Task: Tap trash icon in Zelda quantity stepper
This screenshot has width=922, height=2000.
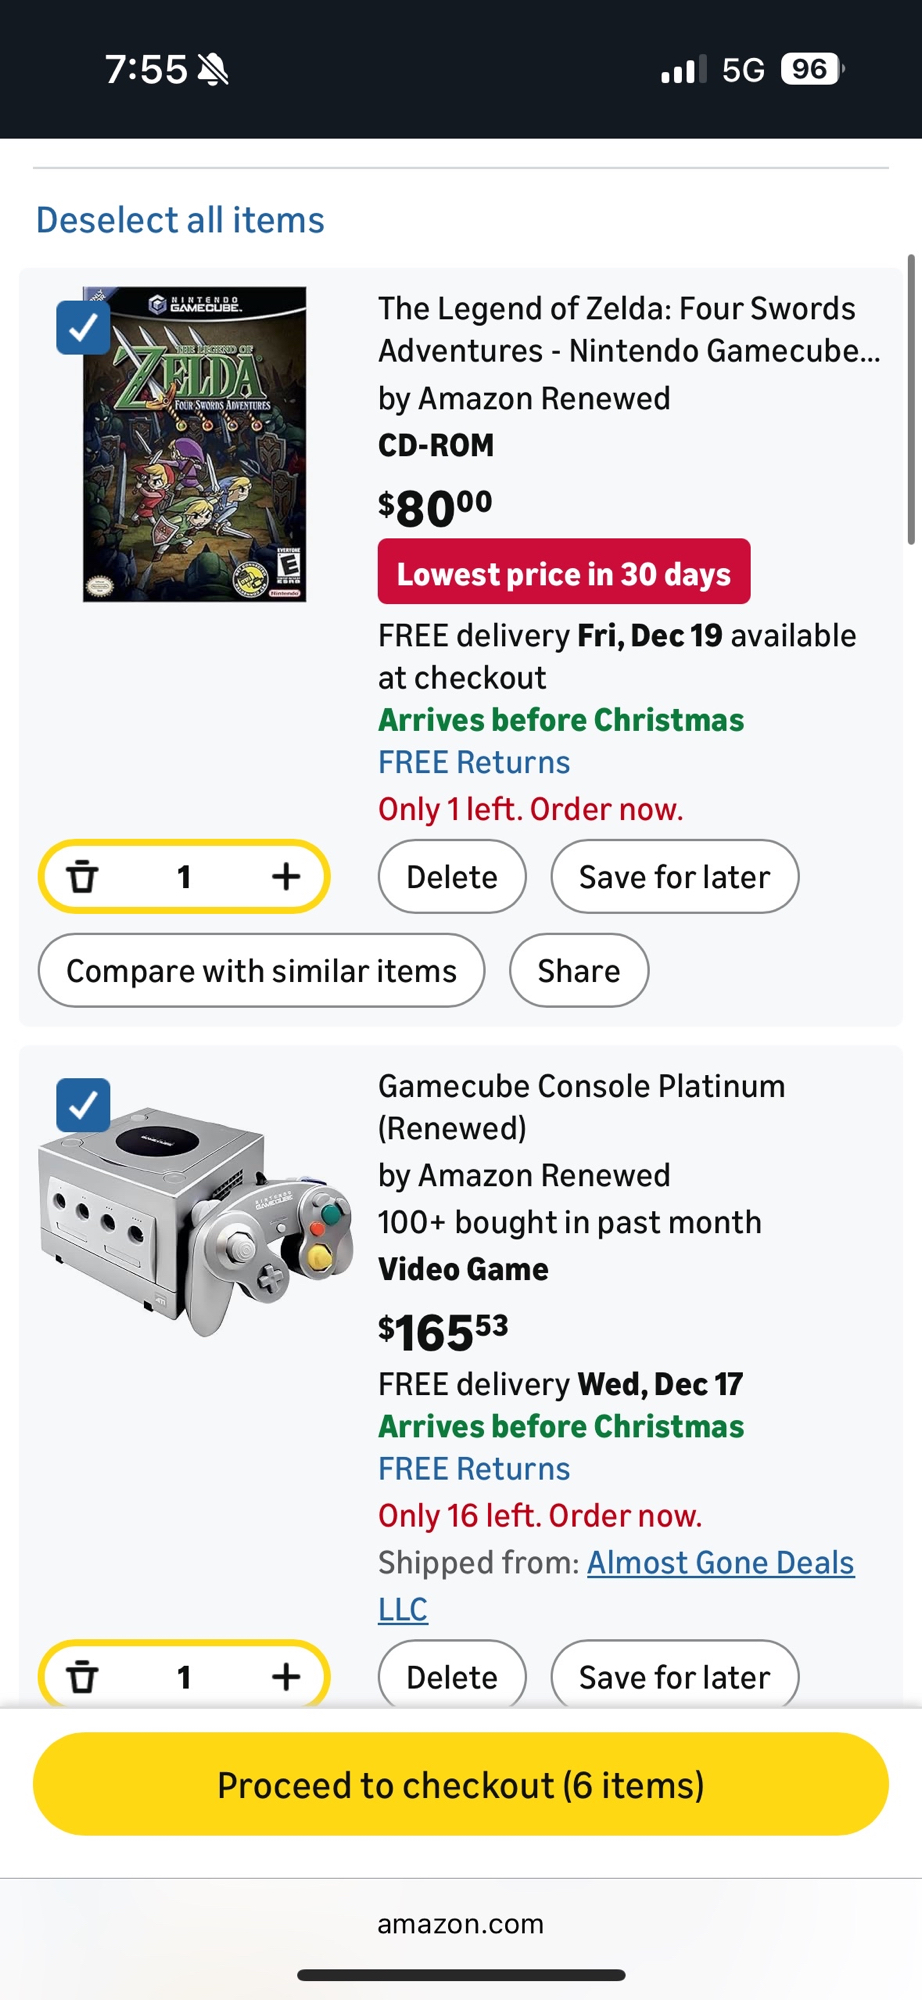Action: (x=83, y=877)
